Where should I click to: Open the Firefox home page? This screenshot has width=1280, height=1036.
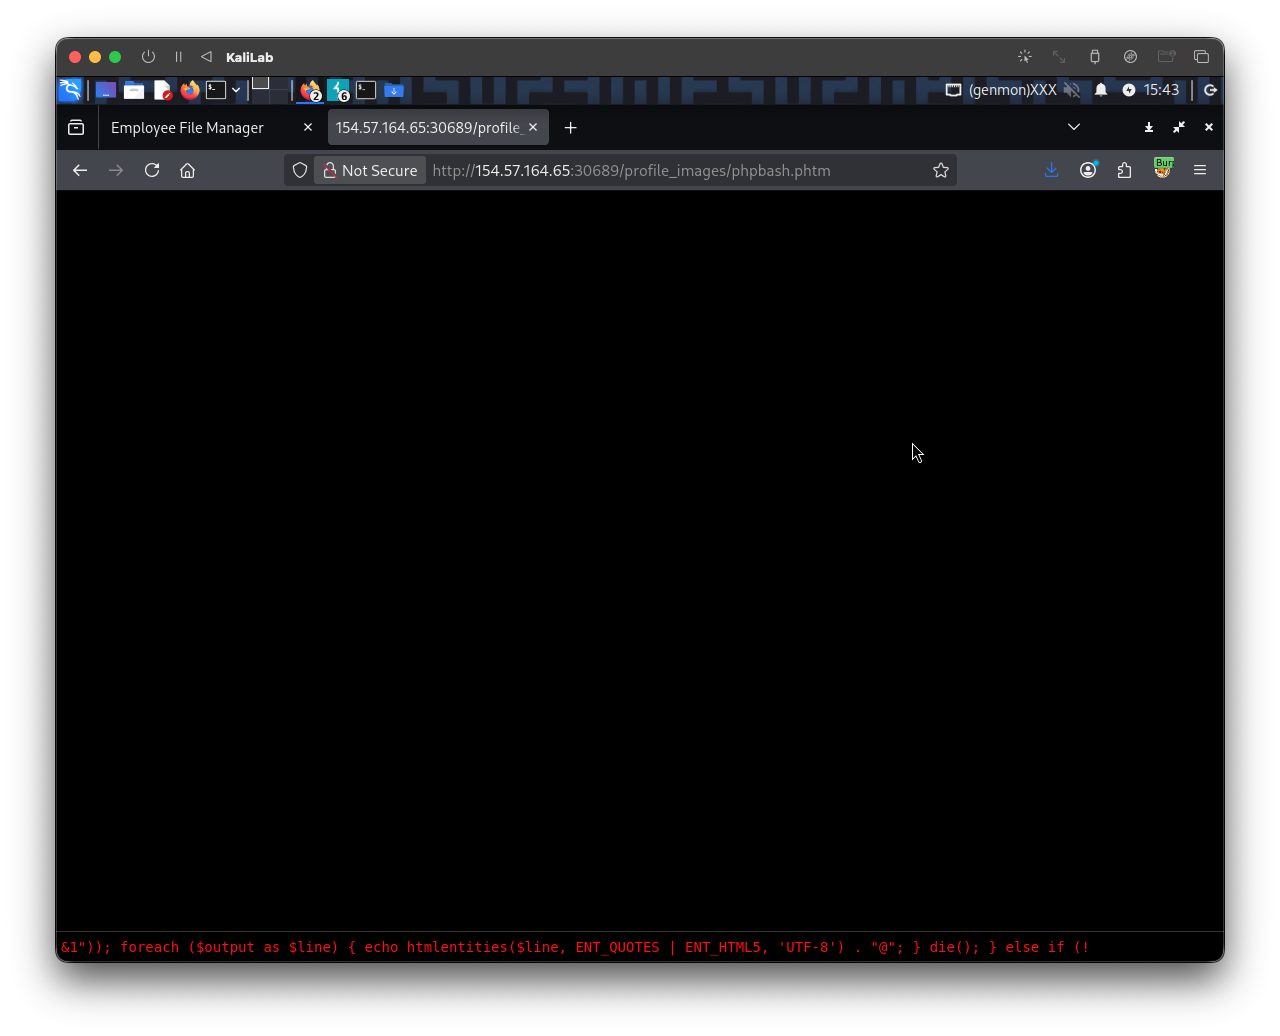tap(187, 170)
